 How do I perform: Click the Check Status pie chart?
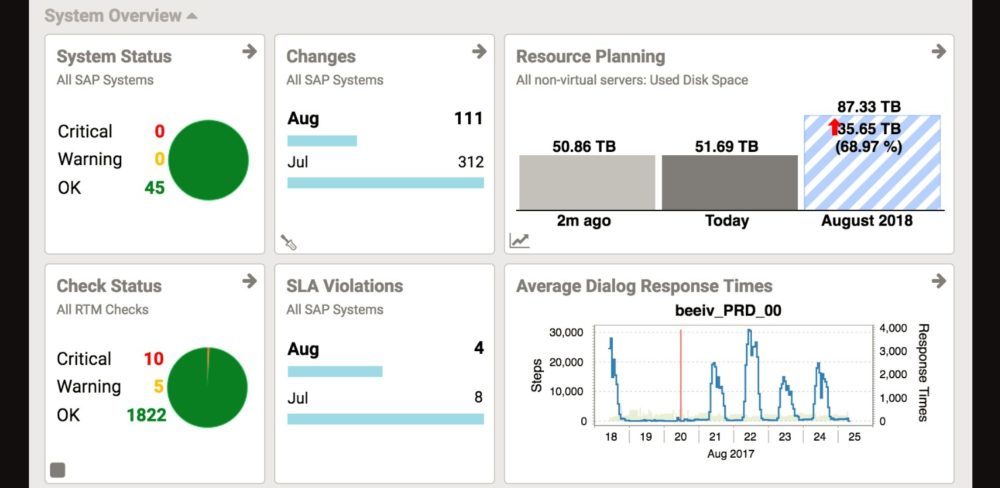[208, 388]
